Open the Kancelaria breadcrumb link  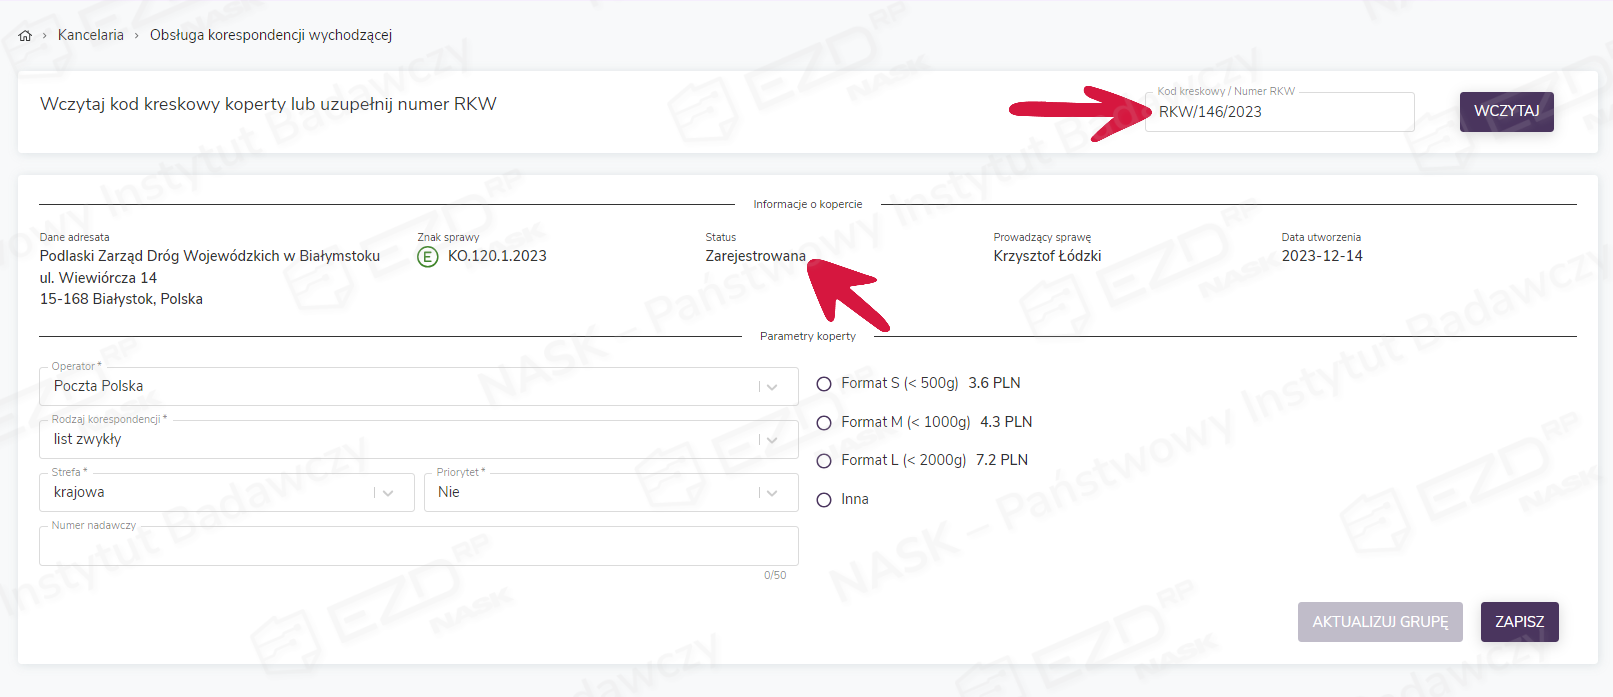(91, 35)
